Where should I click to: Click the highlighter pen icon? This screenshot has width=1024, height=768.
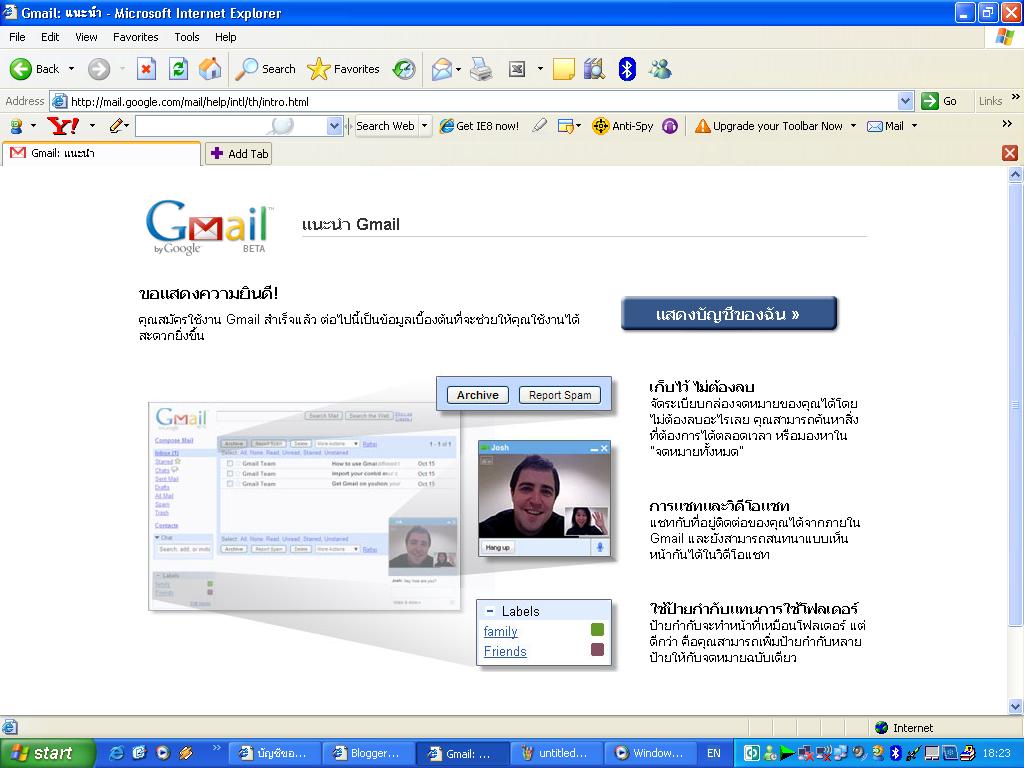pos(539,125)
